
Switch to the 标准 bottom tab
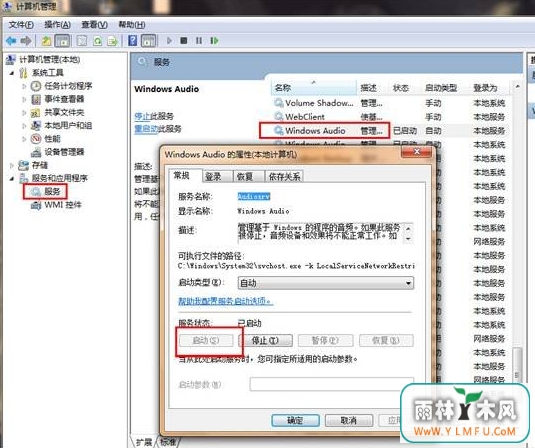[x=168, y=442]
